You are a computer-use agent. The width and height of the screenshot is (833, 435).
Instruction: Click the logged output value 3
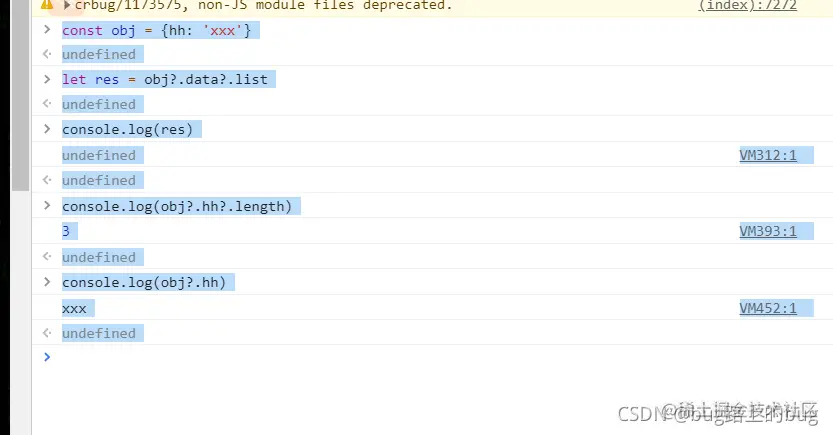coord(66,231)
